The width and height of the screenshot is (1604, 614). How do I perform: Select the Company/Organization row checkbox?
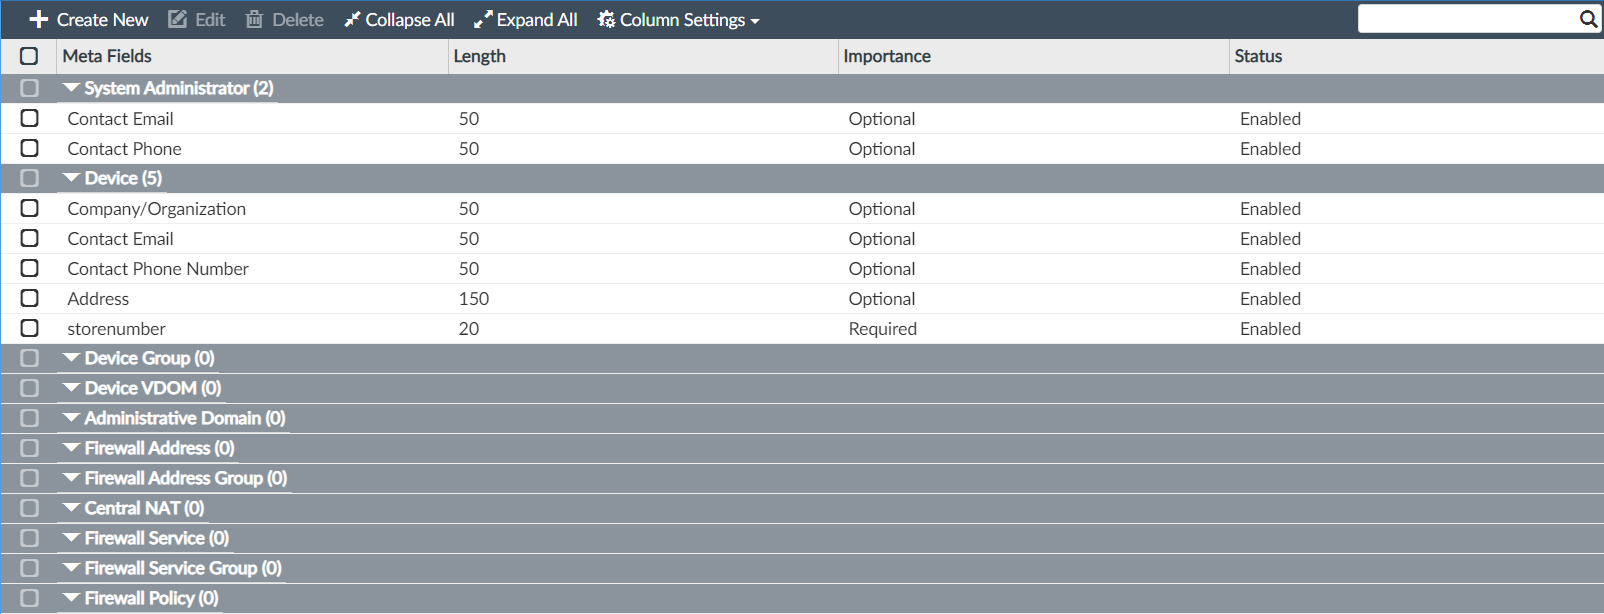(30, 208)
